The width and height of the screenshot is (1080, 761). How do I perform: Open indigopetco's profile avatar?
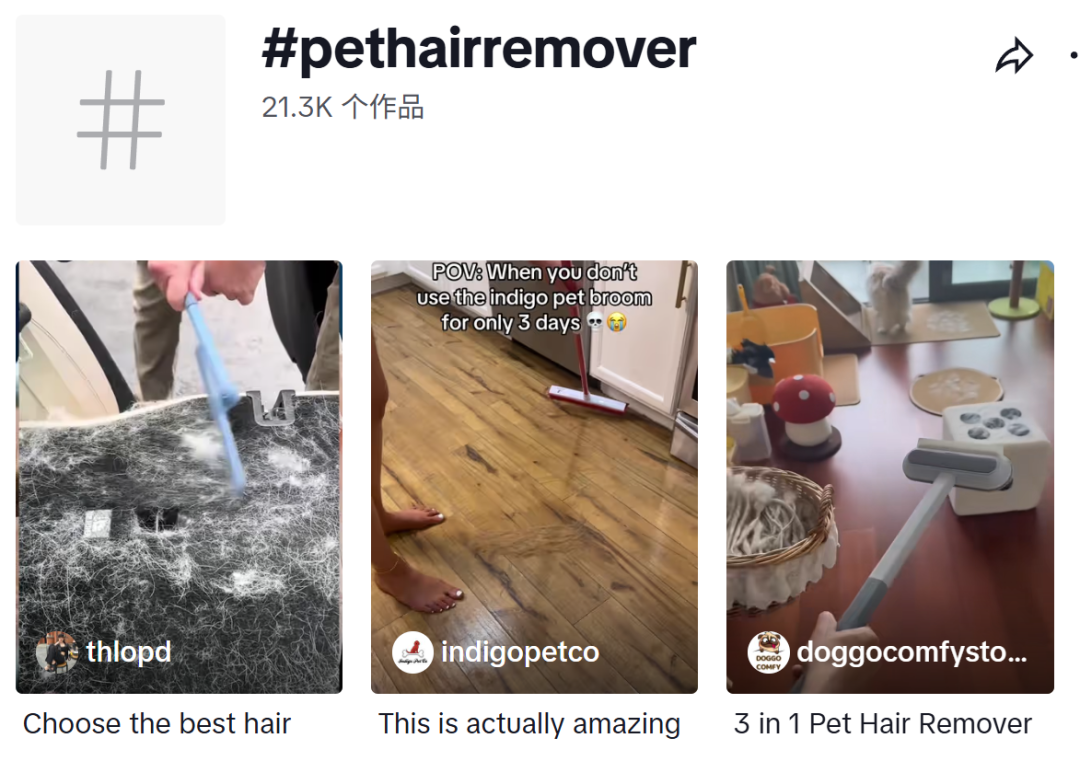tap(413, 652)
